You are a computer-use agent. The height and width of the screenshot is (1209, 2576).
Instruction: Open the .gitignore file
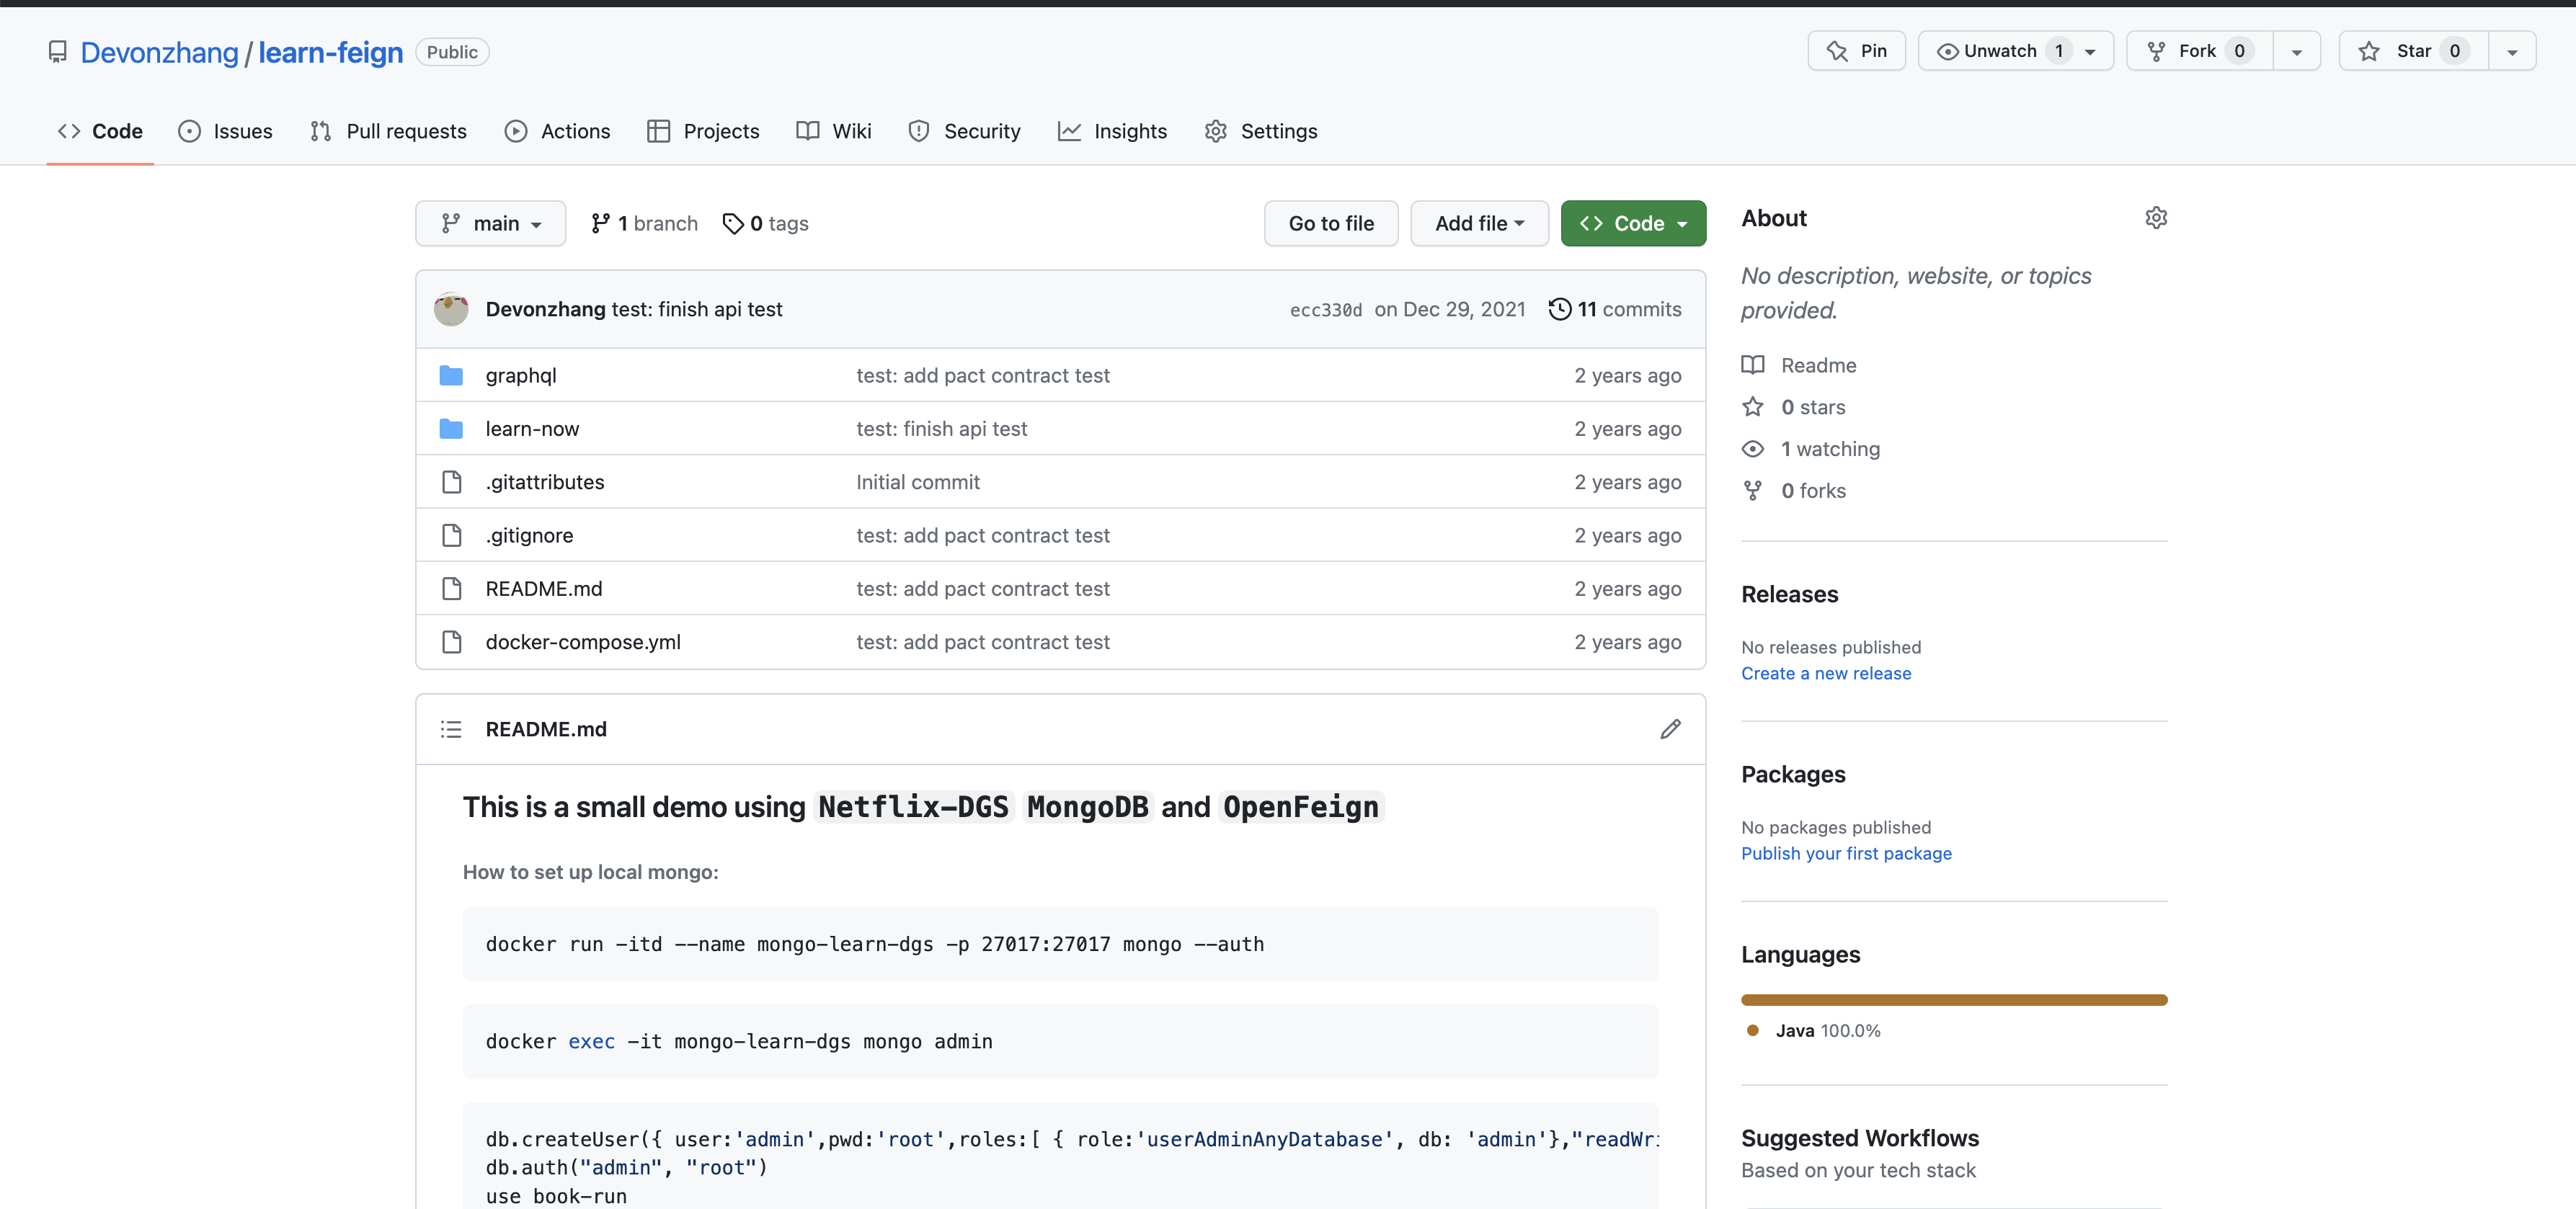pos(529,535)
